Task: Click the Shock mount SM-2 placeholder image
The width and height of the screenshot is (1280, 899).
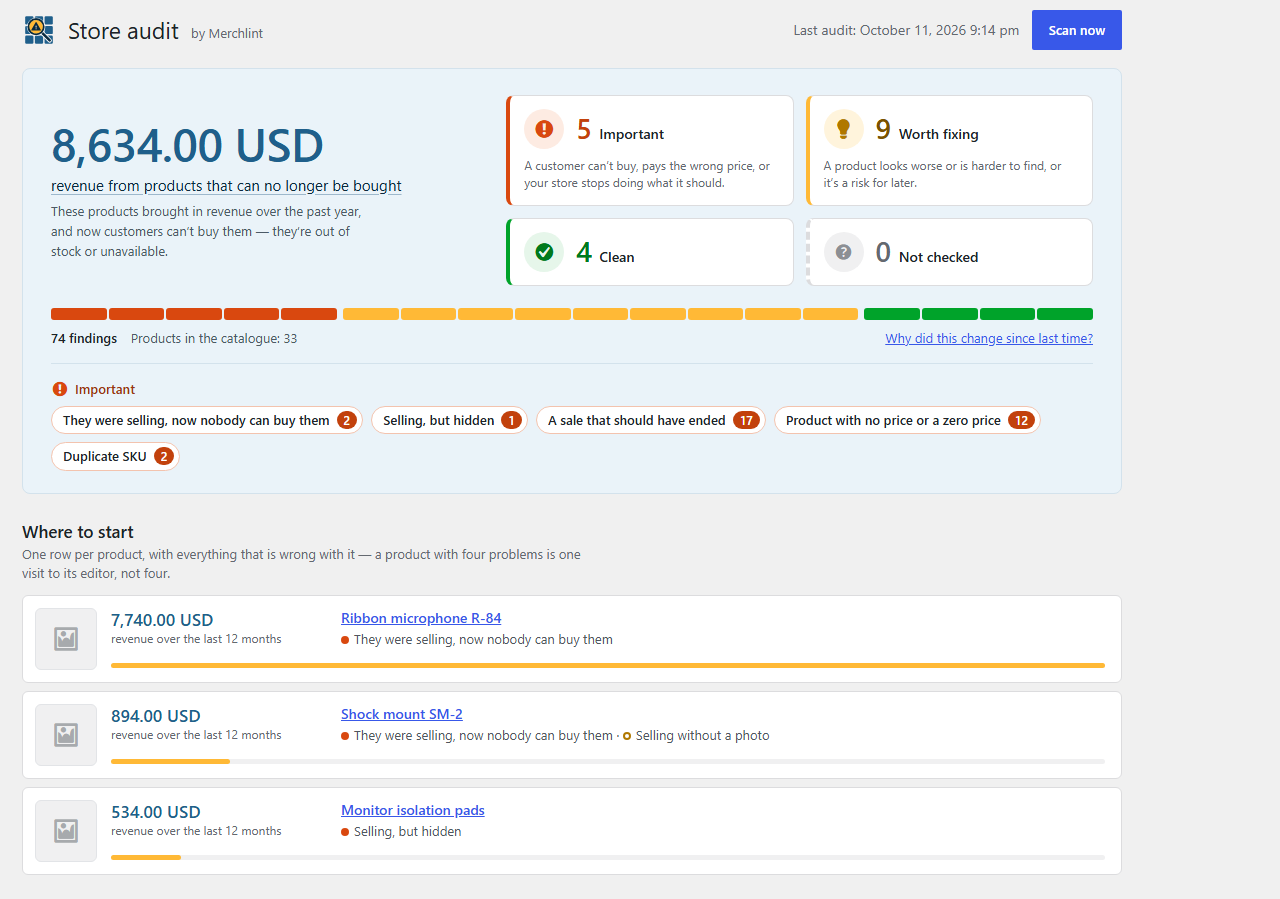Action: click(66, 735)
